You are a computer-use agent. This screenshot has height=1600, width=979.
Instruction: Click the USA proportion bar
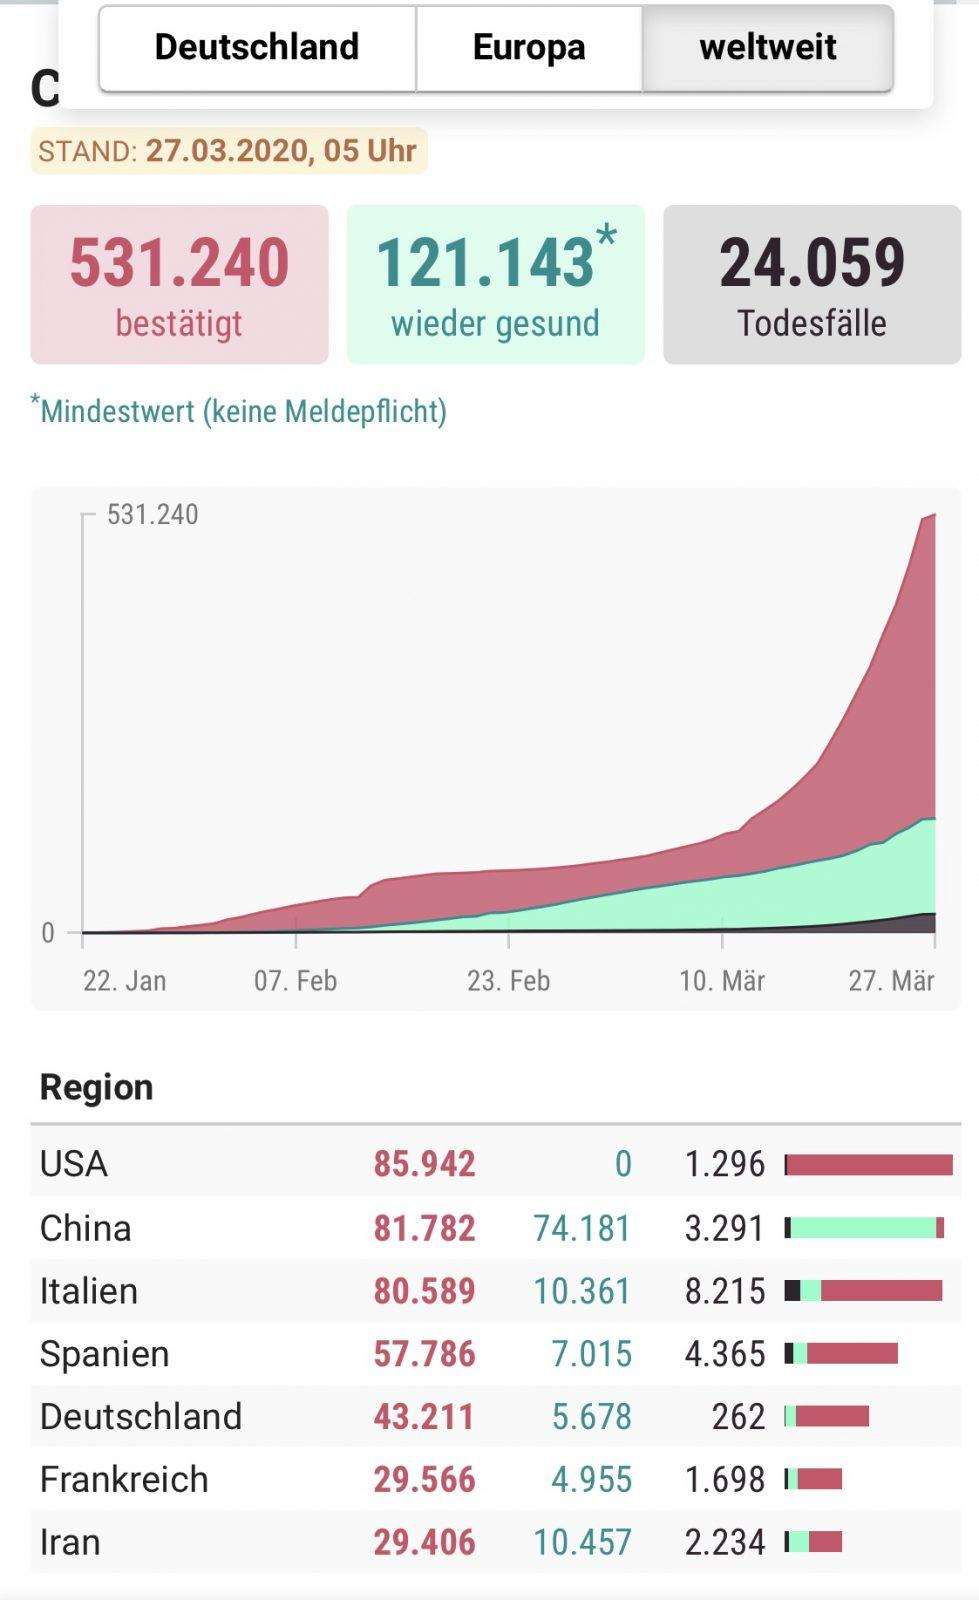point(869,1164)
